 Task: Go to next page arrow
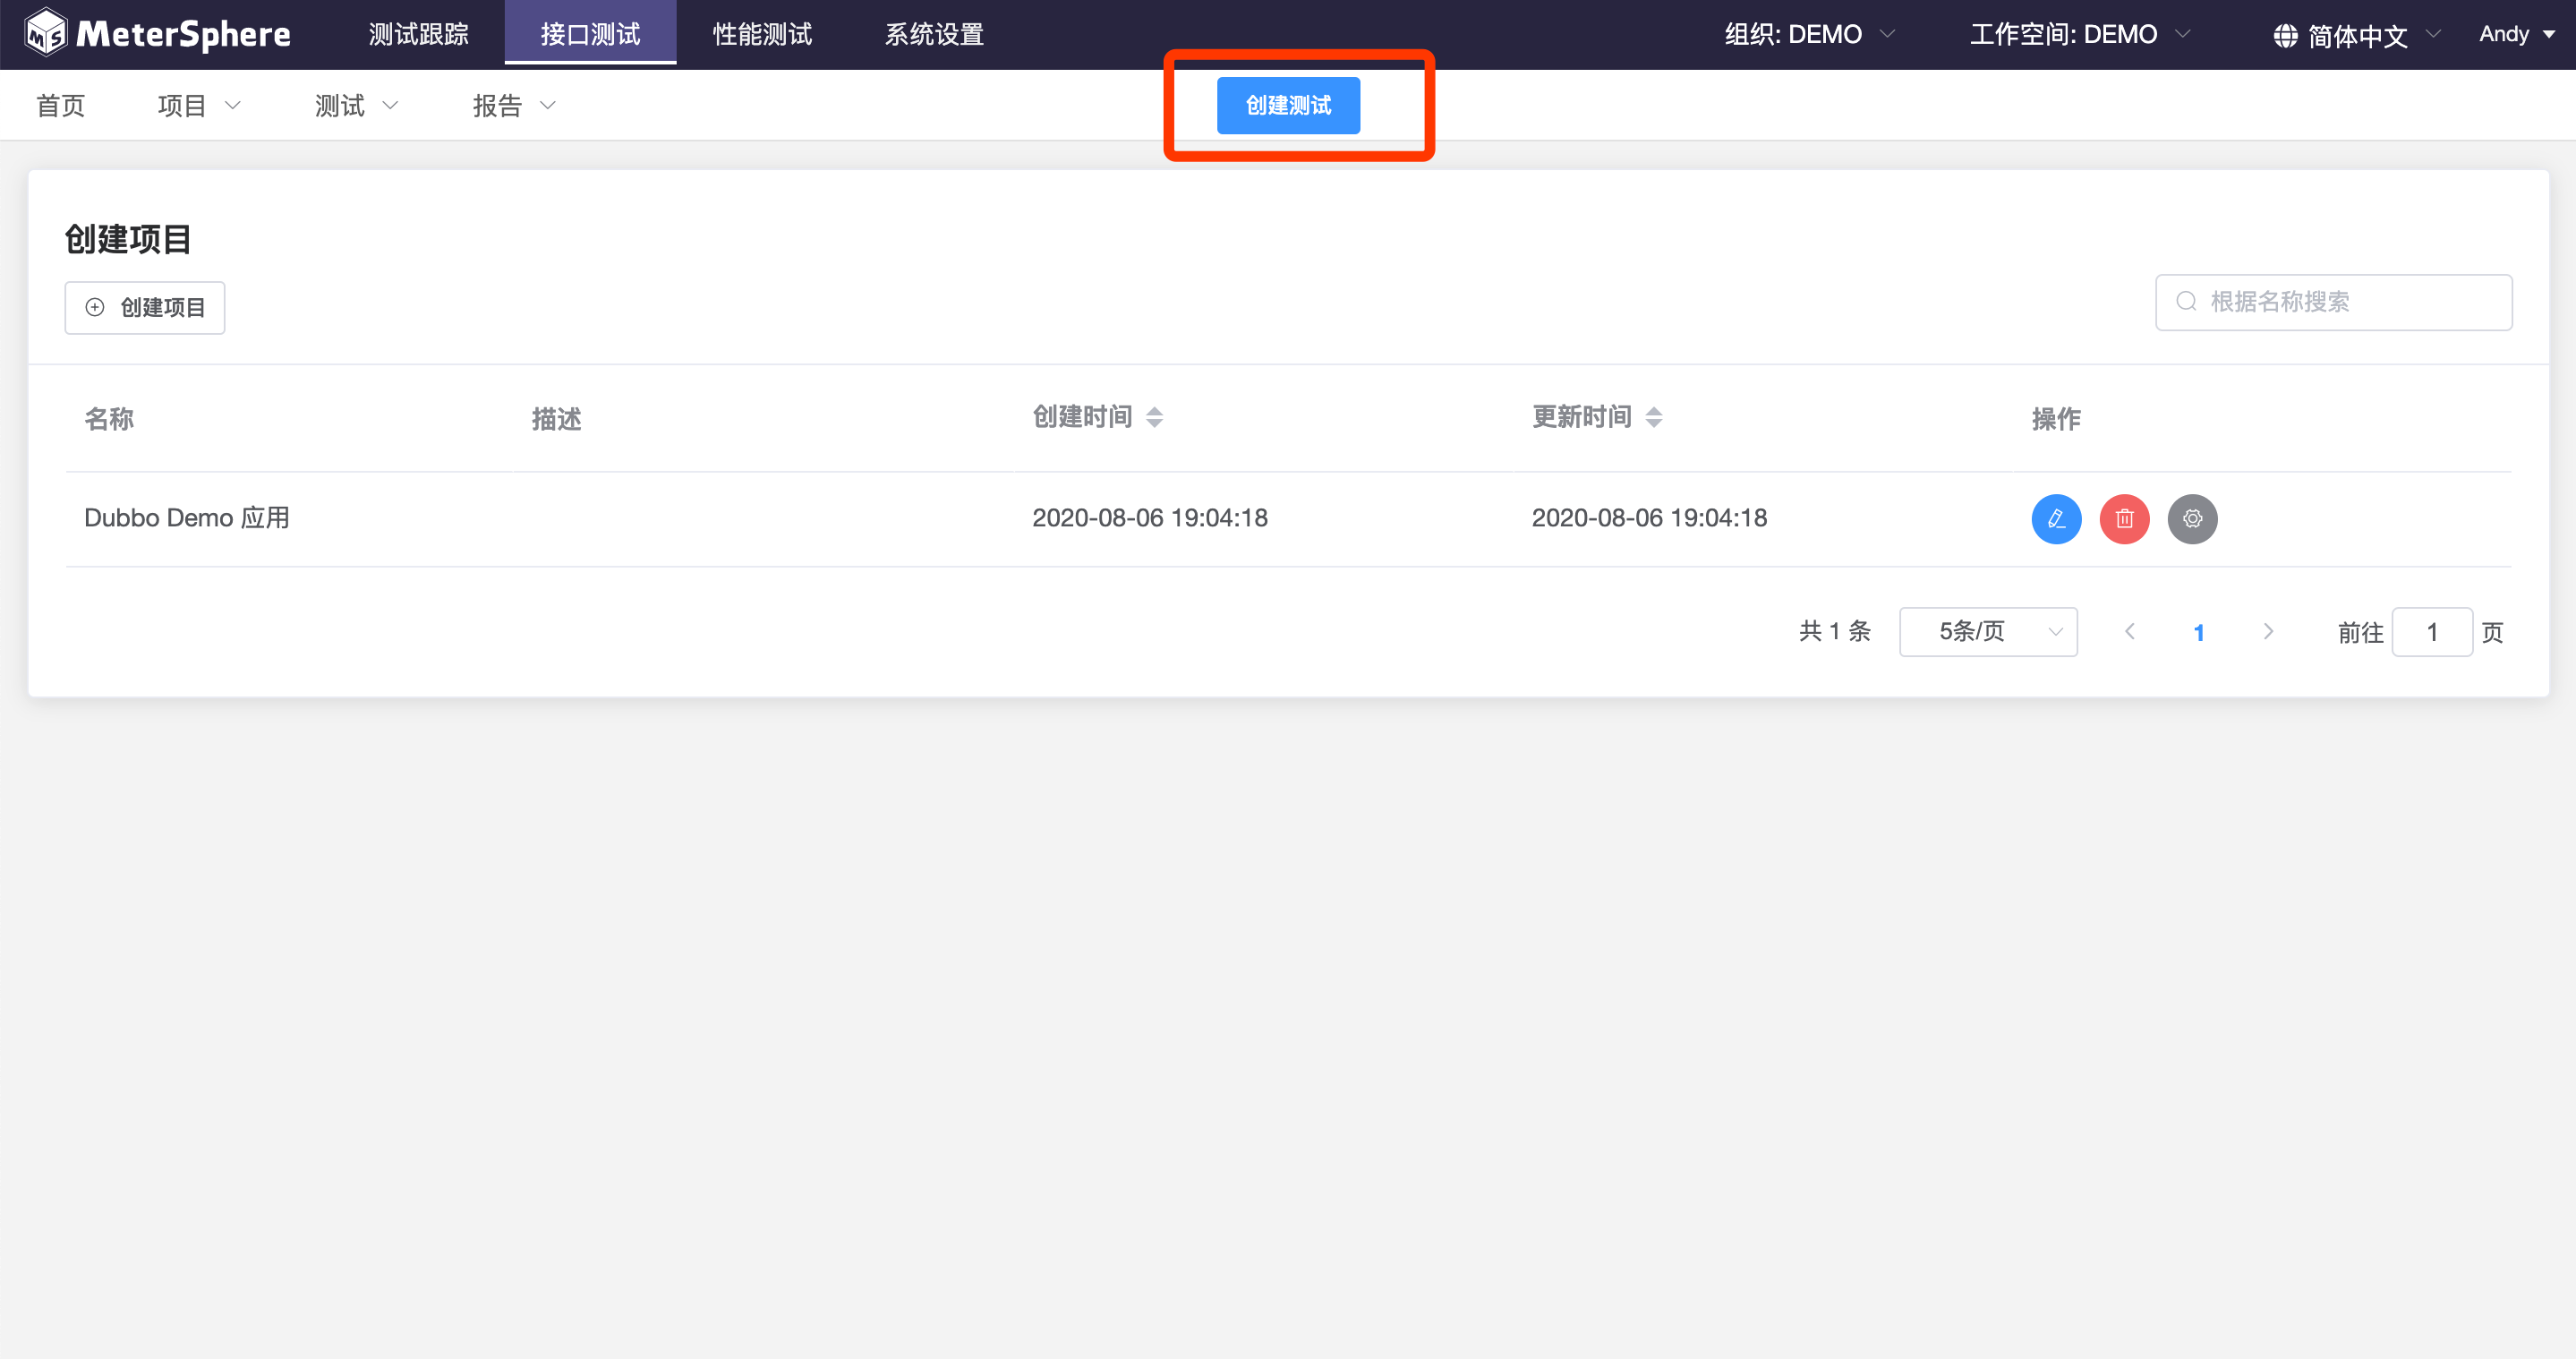(2268, 631)
